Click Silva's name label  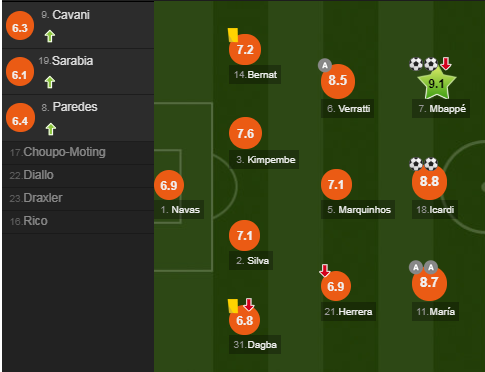251,260
